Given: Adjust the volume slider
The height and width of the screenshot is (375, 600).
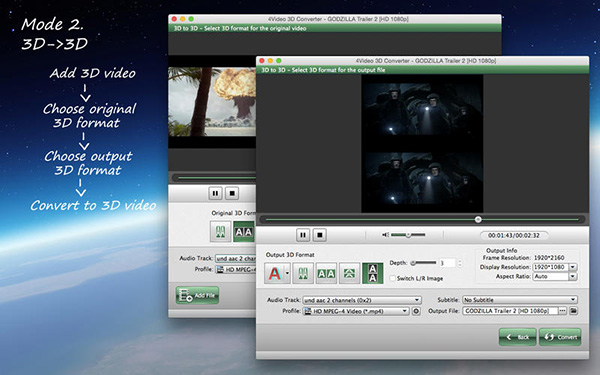Looking at the screenshot, I should coord(408,235).
